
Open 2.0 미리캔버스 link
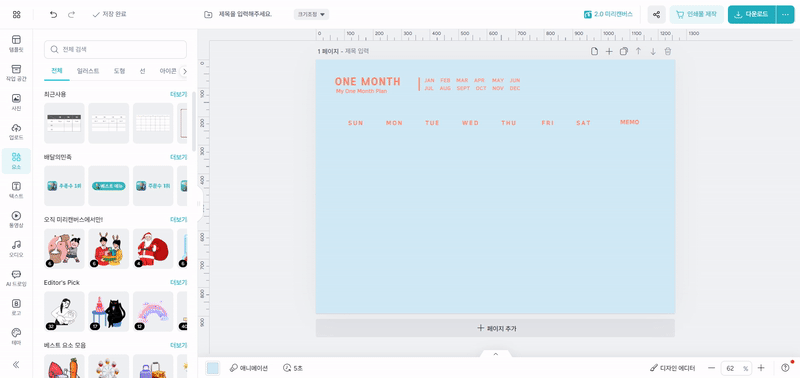[608, 14]
